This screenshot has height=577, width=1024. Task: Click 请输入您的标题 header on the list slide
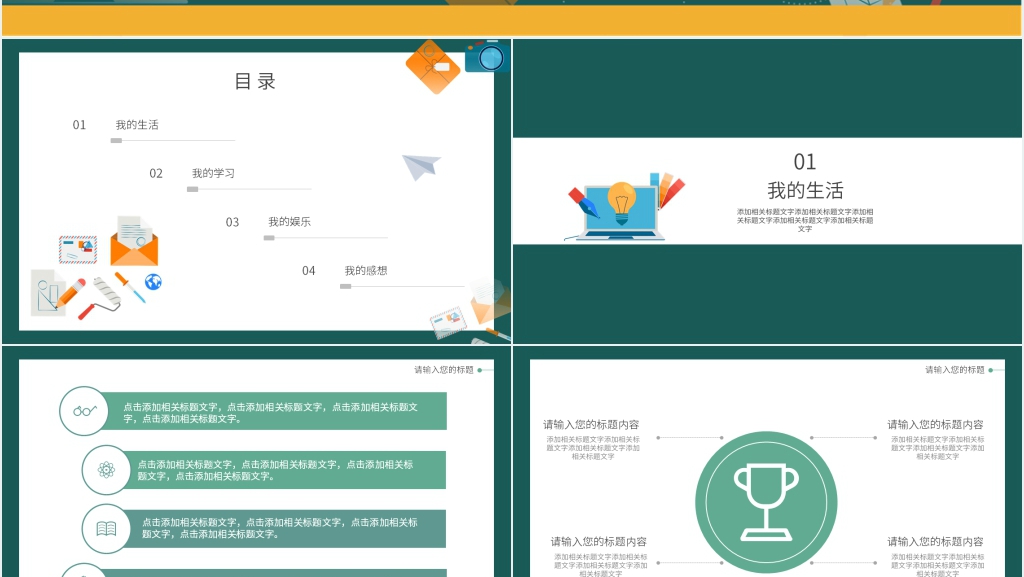pyautogui.click(x=444, y=369)
